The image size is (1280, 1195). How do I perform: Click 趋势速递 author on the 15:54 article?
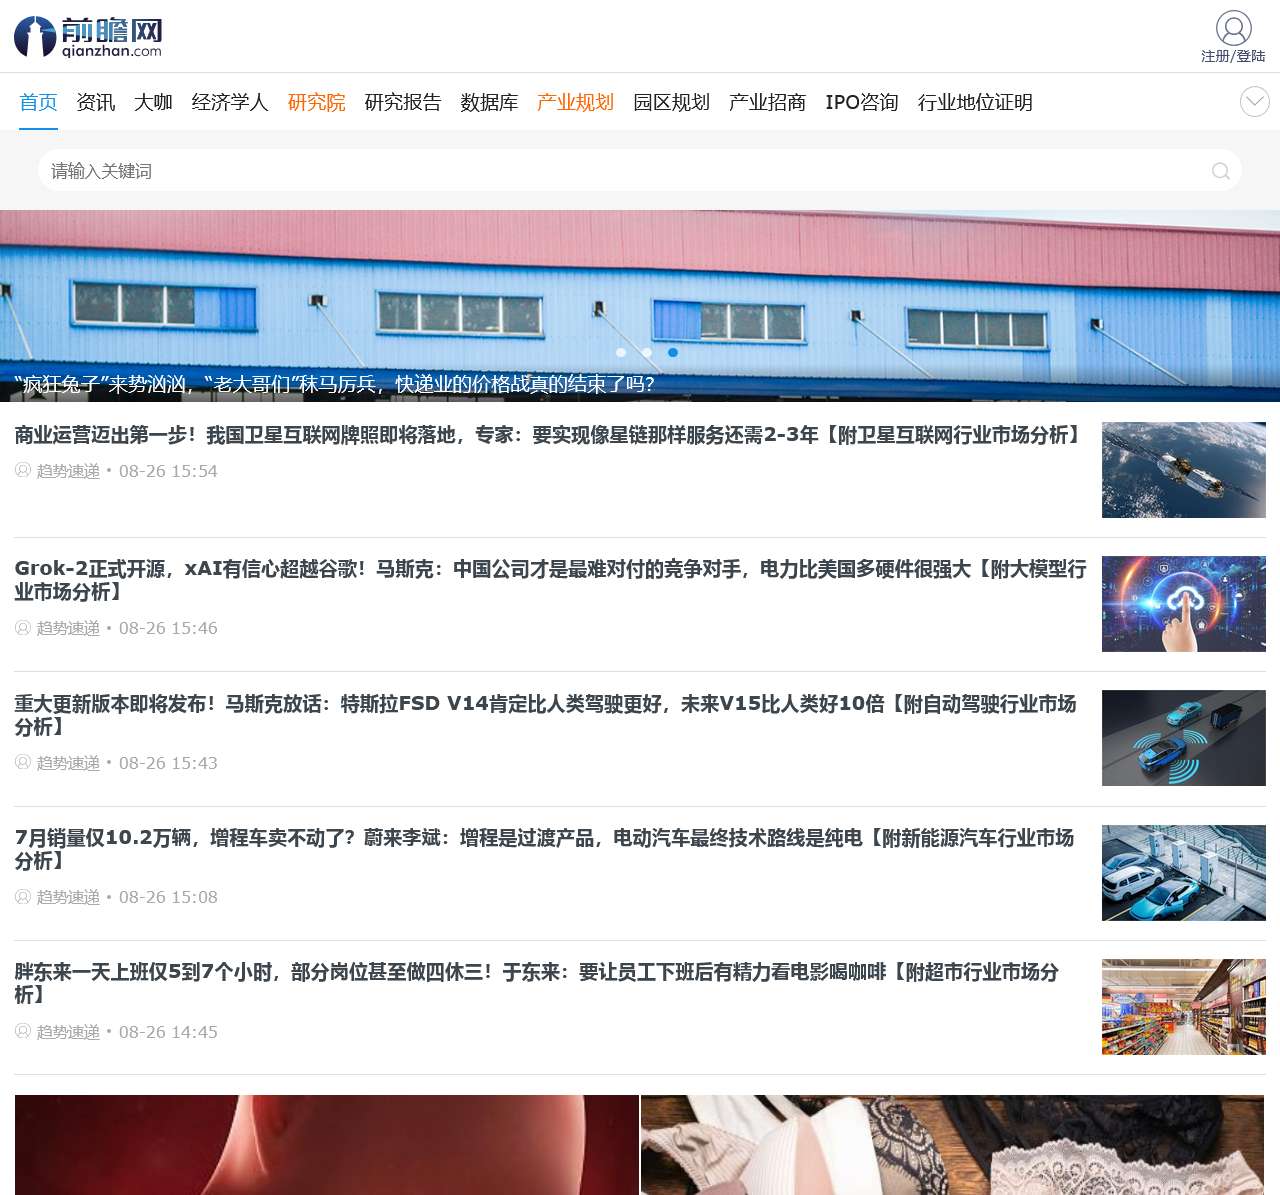click(68, 471)
